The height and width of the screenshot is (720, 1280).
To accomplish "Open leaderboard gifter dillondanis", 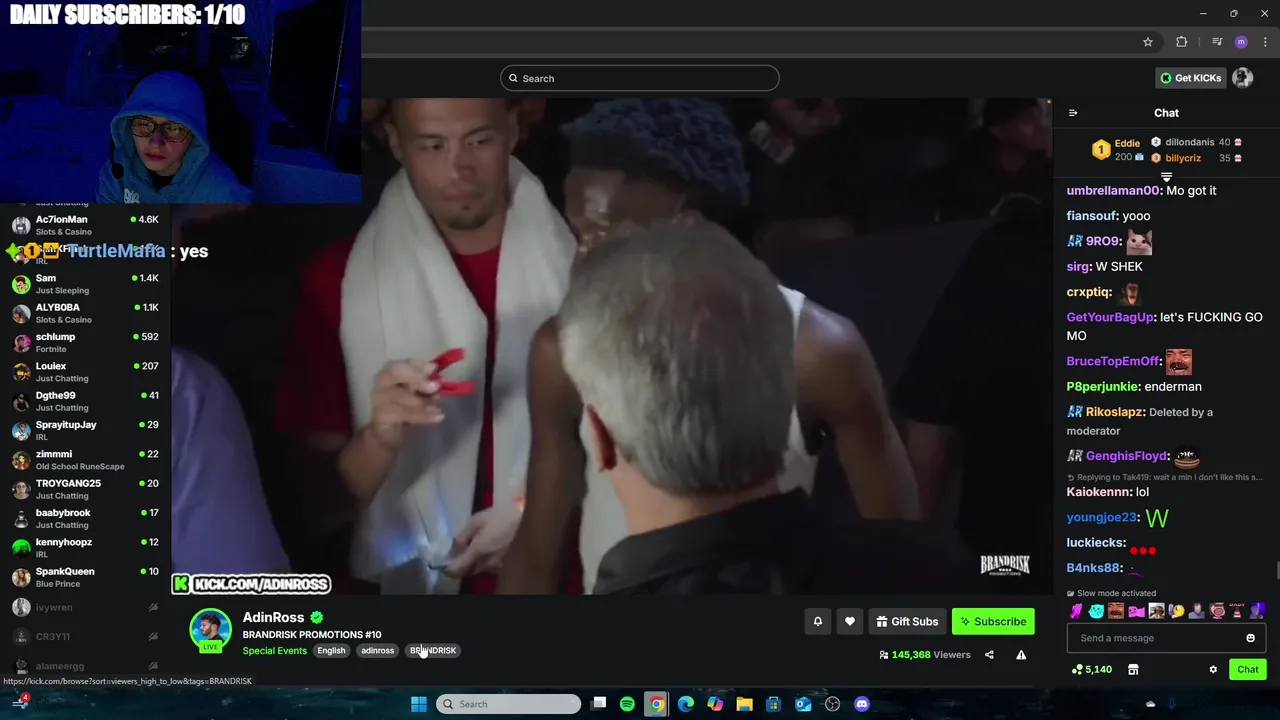I will point(1189,142).
